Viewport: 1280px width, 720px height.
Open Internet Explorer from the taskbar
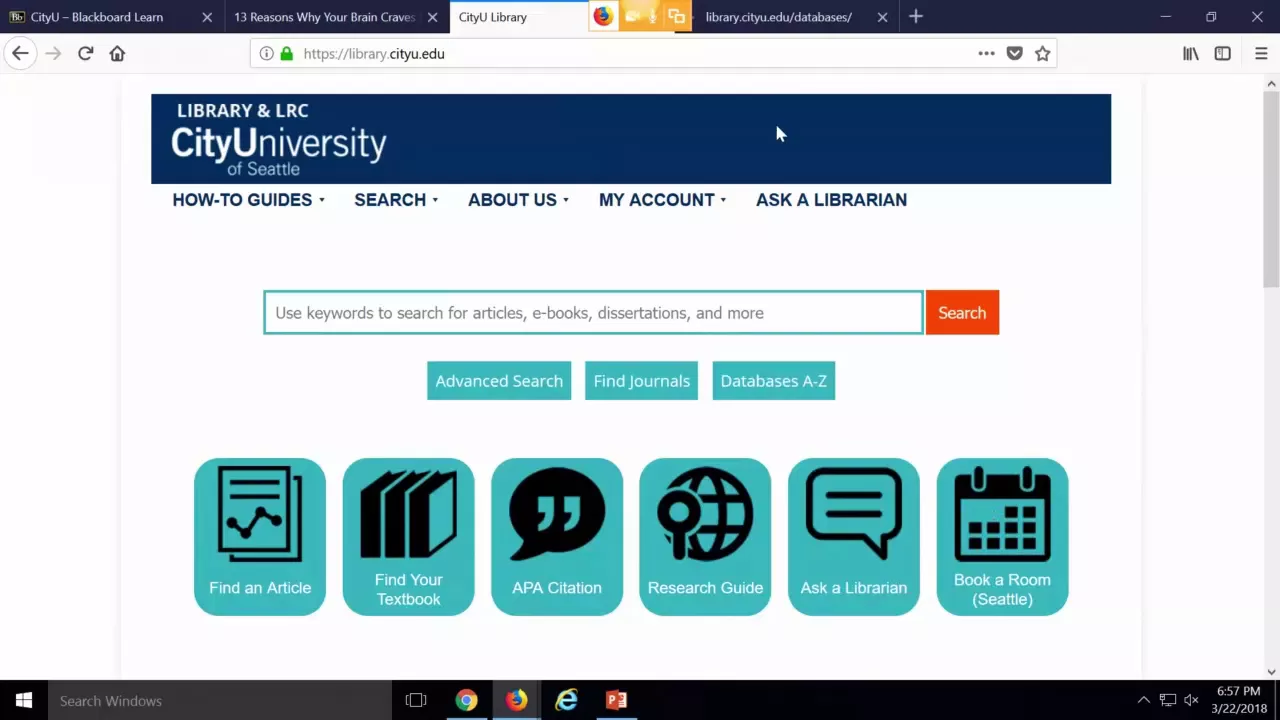click(566, 700)
